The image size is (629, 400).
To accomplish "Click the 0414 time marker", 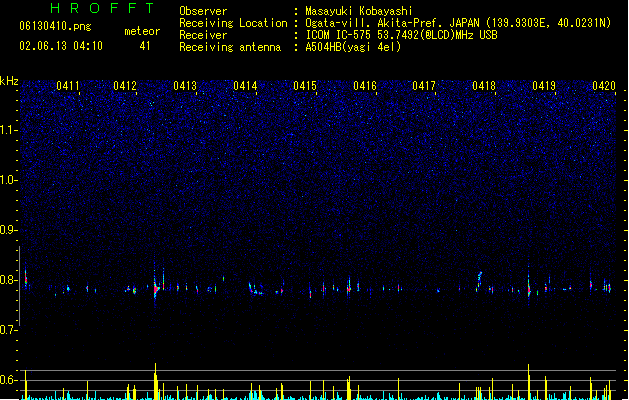I will pyautogui.click(x=245, y=86).
